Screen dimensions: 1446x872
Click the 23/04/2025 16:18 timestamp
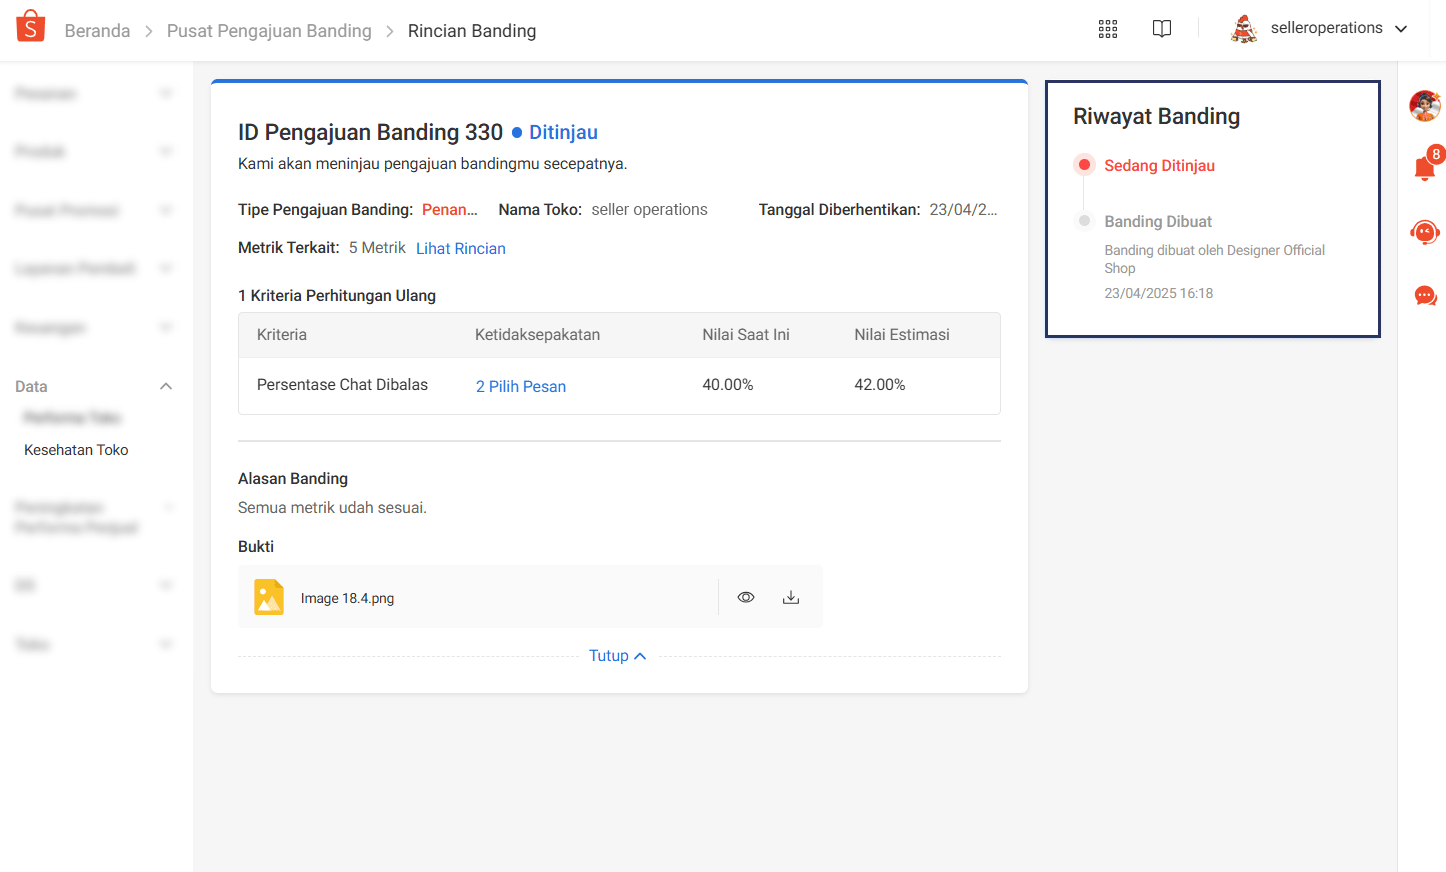1158,293
